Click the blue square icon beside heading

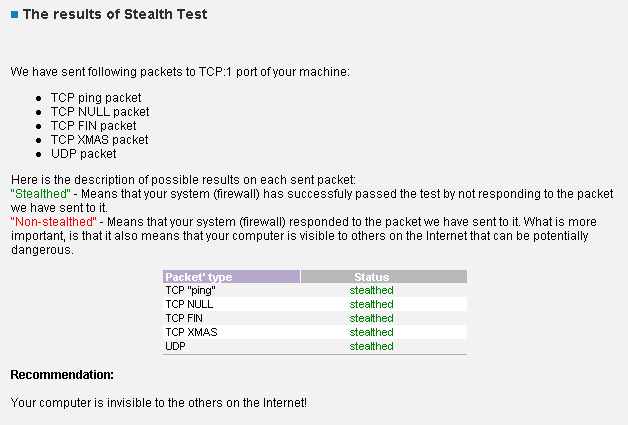point(14,16)
